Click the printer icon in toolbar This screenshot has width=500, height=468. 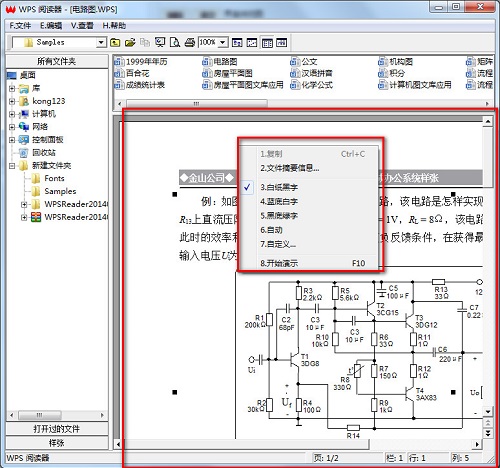[190, 42]
